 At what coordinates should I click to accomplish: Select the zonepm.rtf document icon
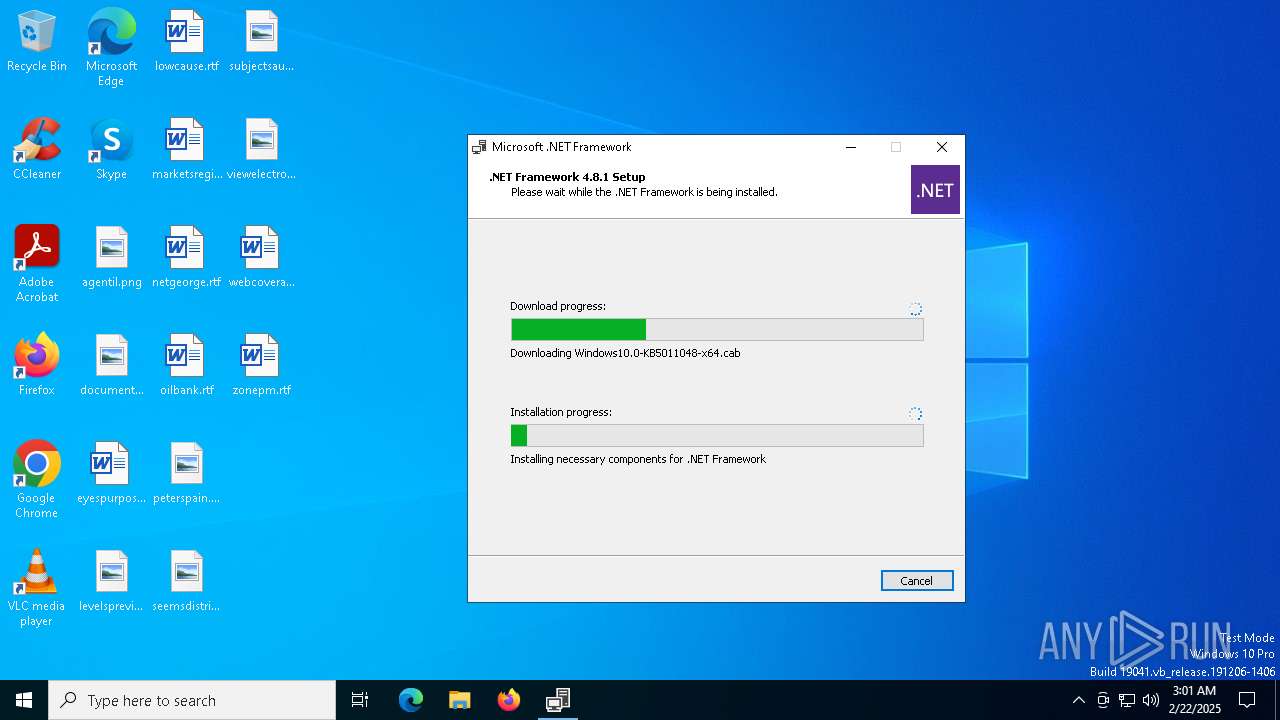pos(261,366)
